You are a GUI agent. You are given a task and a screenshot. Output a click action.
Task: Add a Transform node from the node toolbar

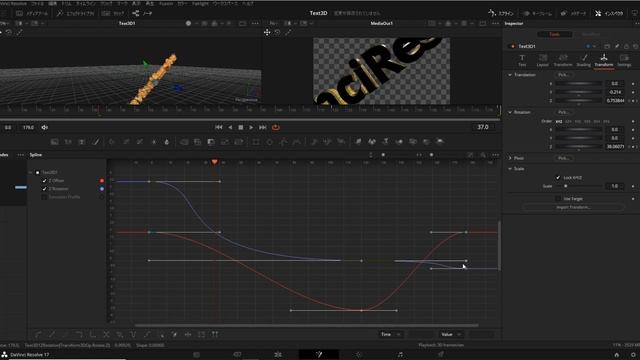point(239,142)
